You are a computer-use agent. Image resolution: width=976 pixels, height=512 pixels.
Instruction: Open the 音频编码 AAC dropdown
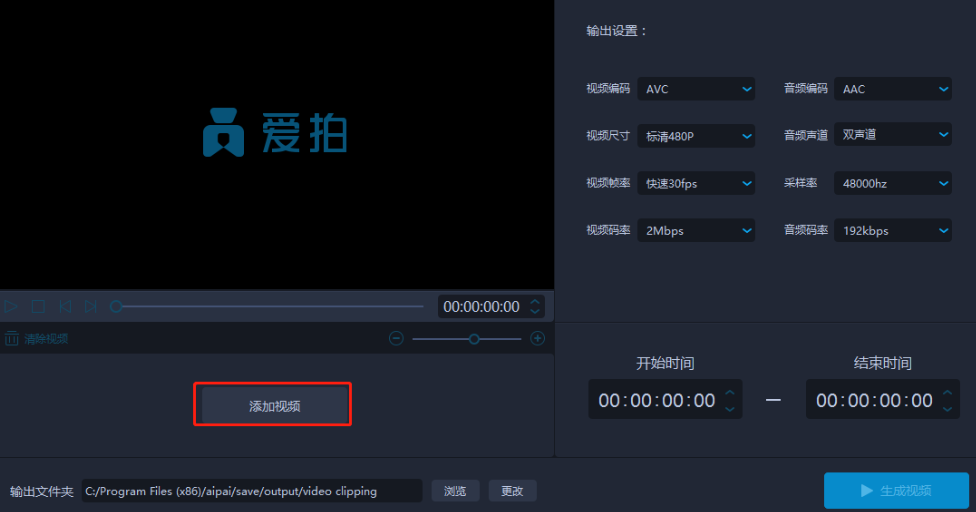pos(893,89)
